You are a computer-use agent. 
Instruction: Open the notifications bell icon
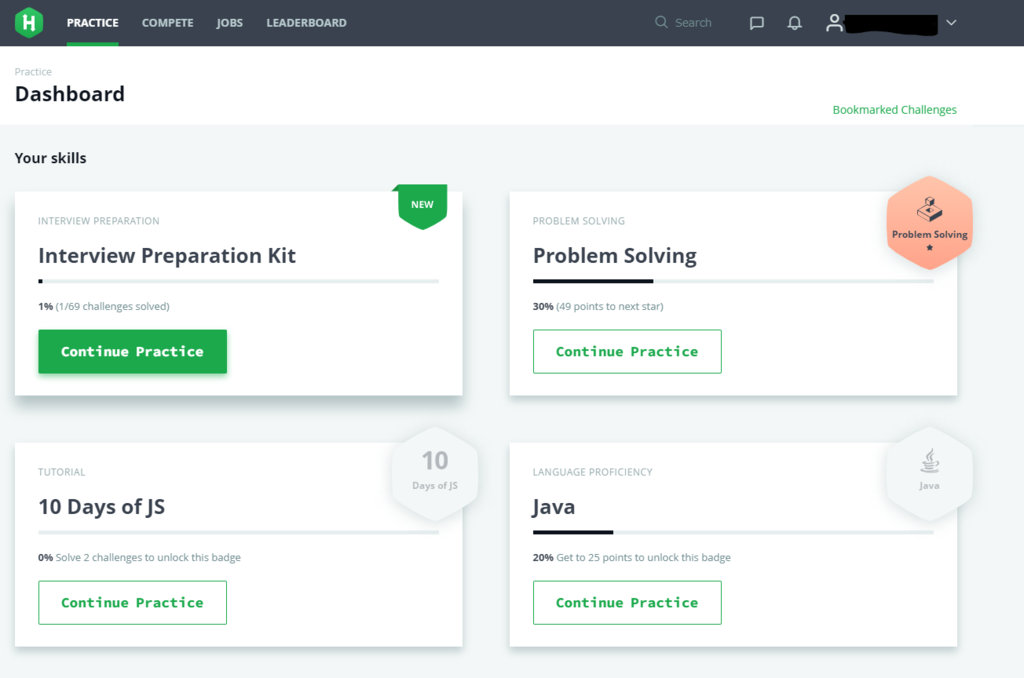pyautogui.click(x=794, y=23)
